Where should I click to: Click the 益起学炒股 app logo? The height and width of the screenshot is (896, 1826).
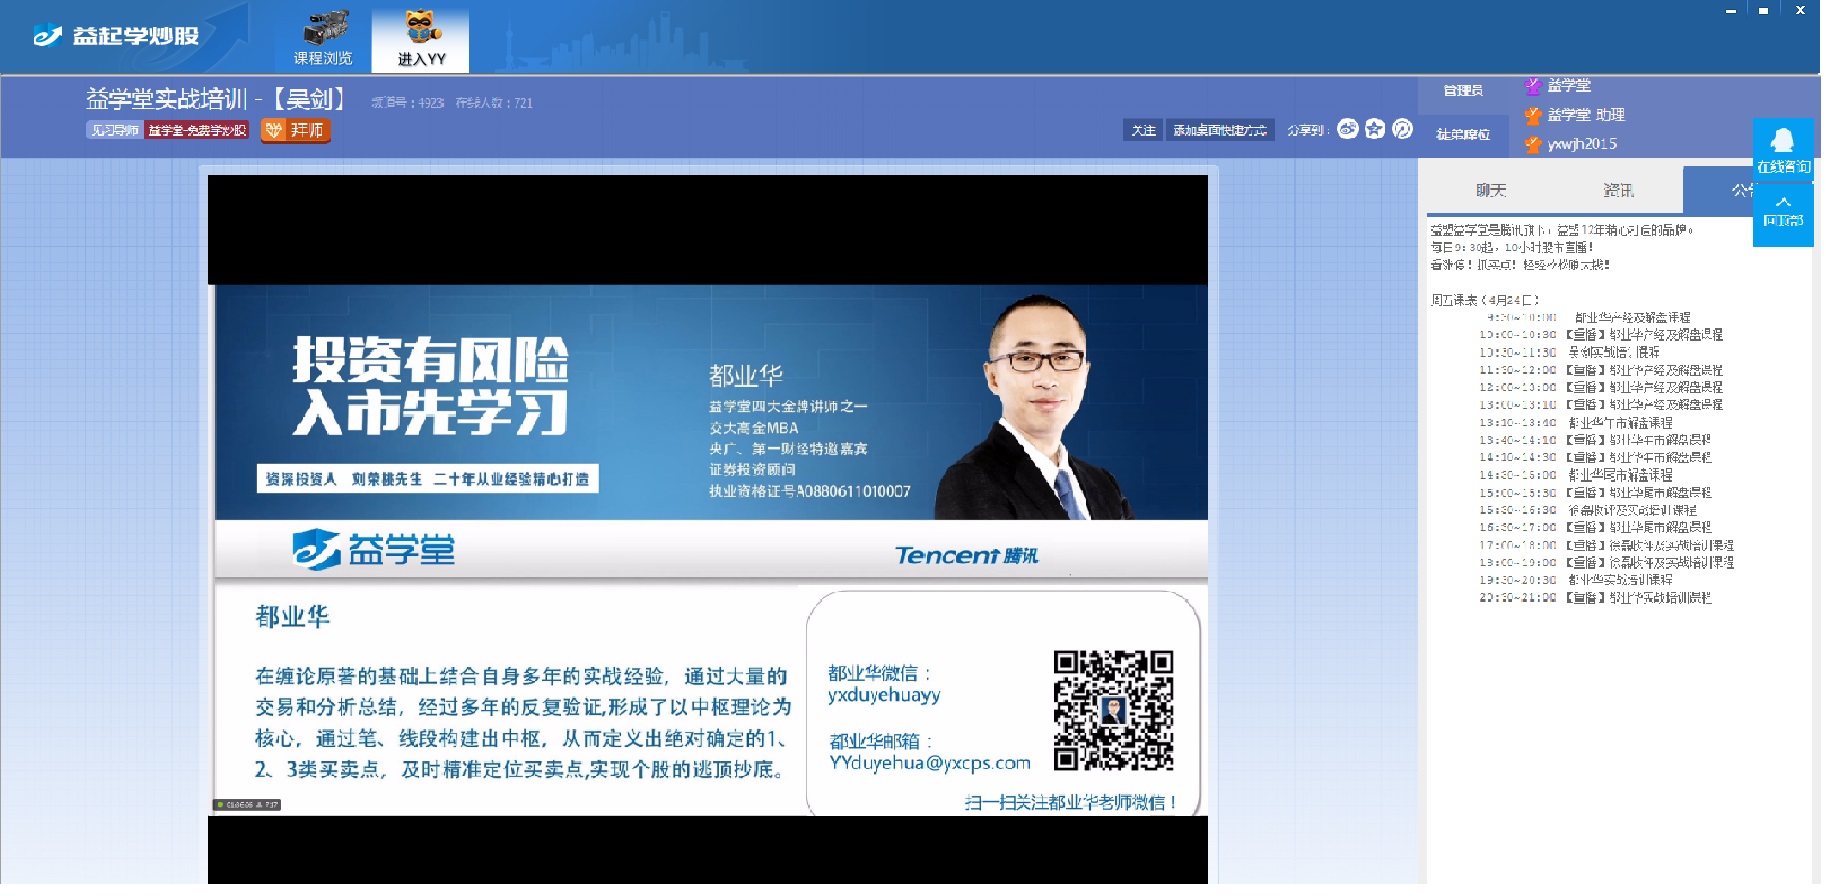116,36
